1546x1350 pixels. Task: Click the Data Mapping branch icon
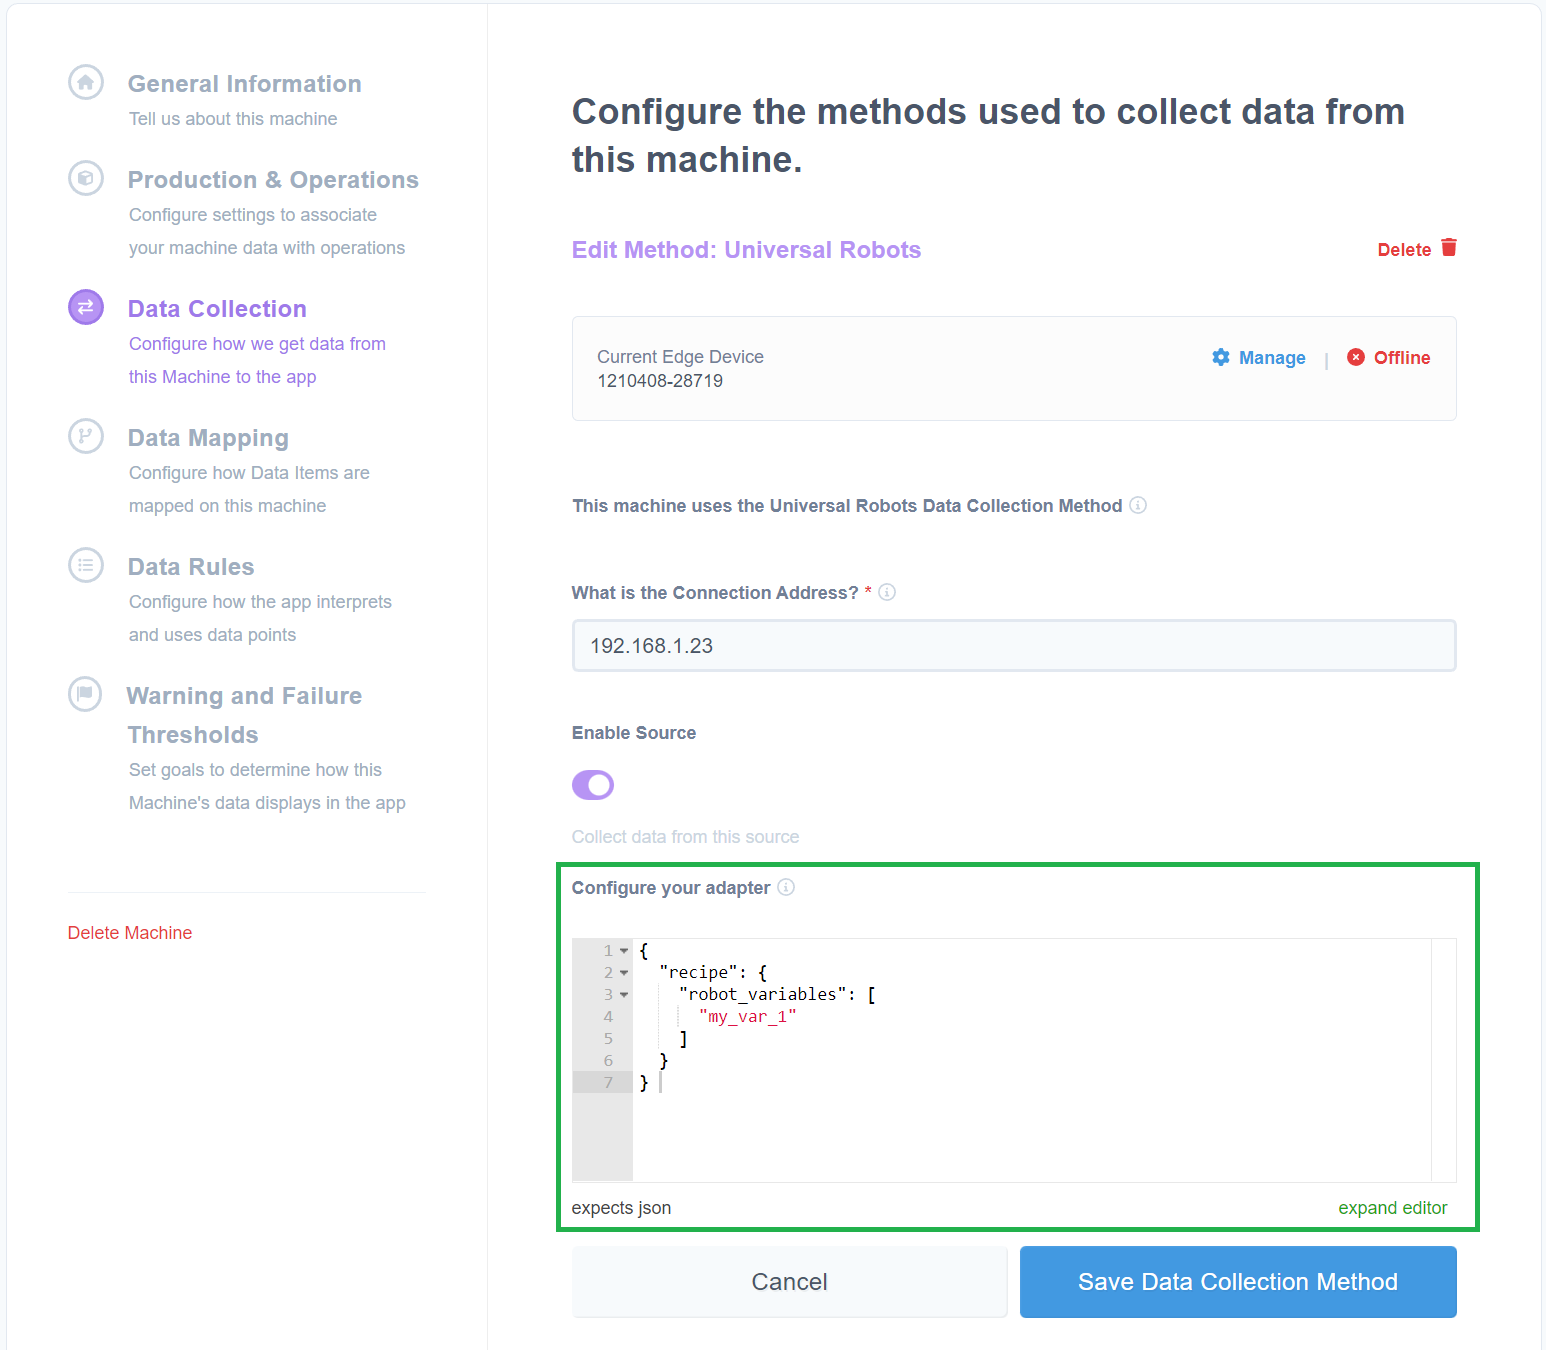(86, 436)
